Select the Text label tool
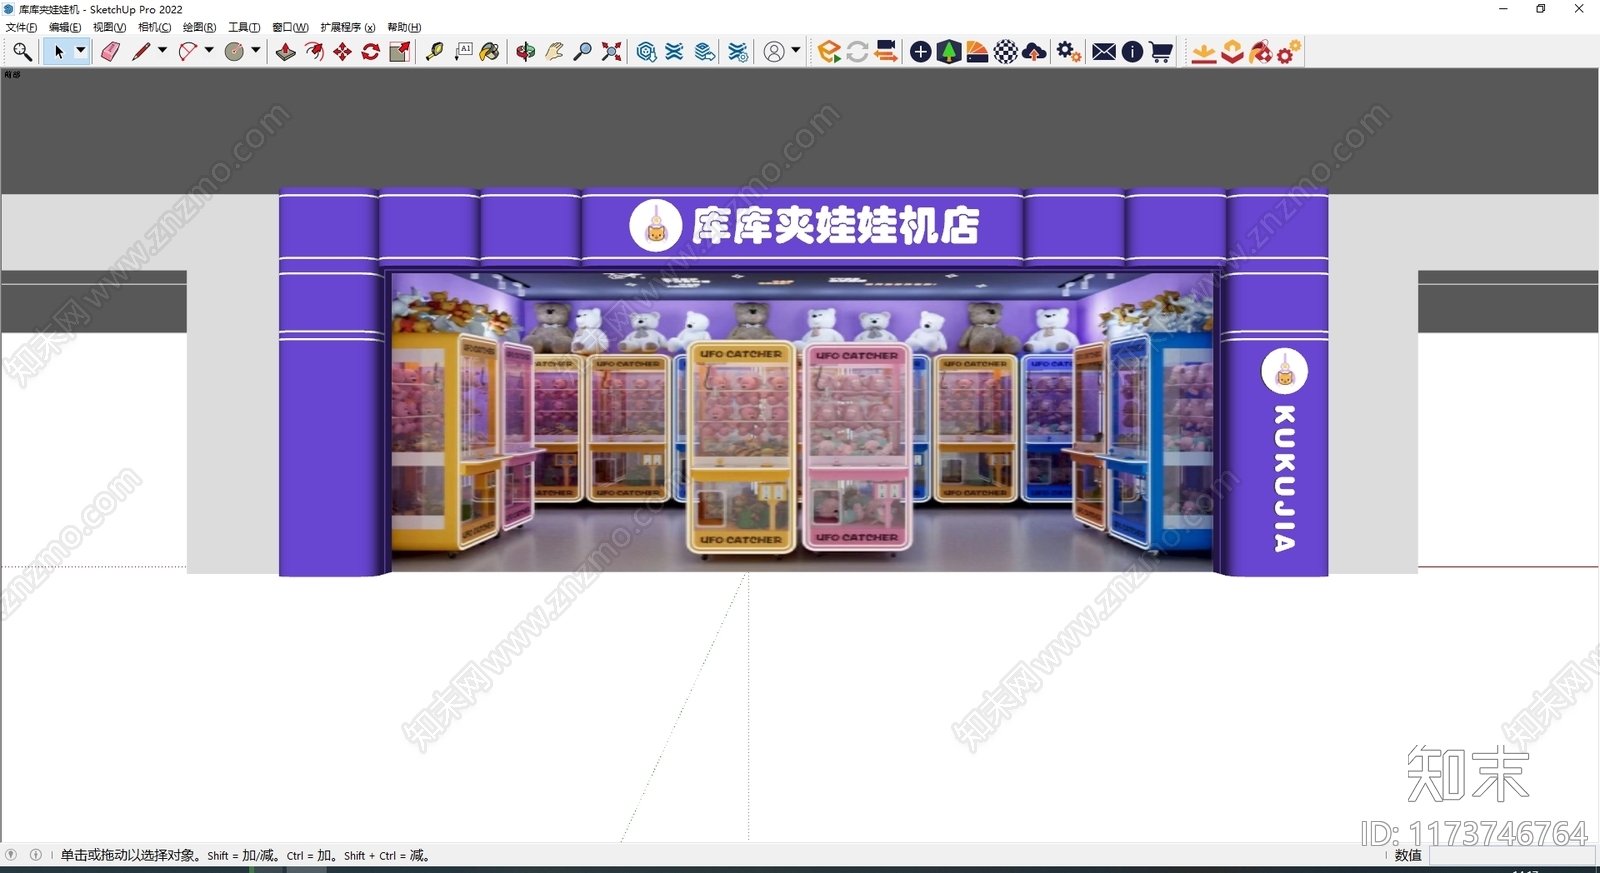 (463, 52)
